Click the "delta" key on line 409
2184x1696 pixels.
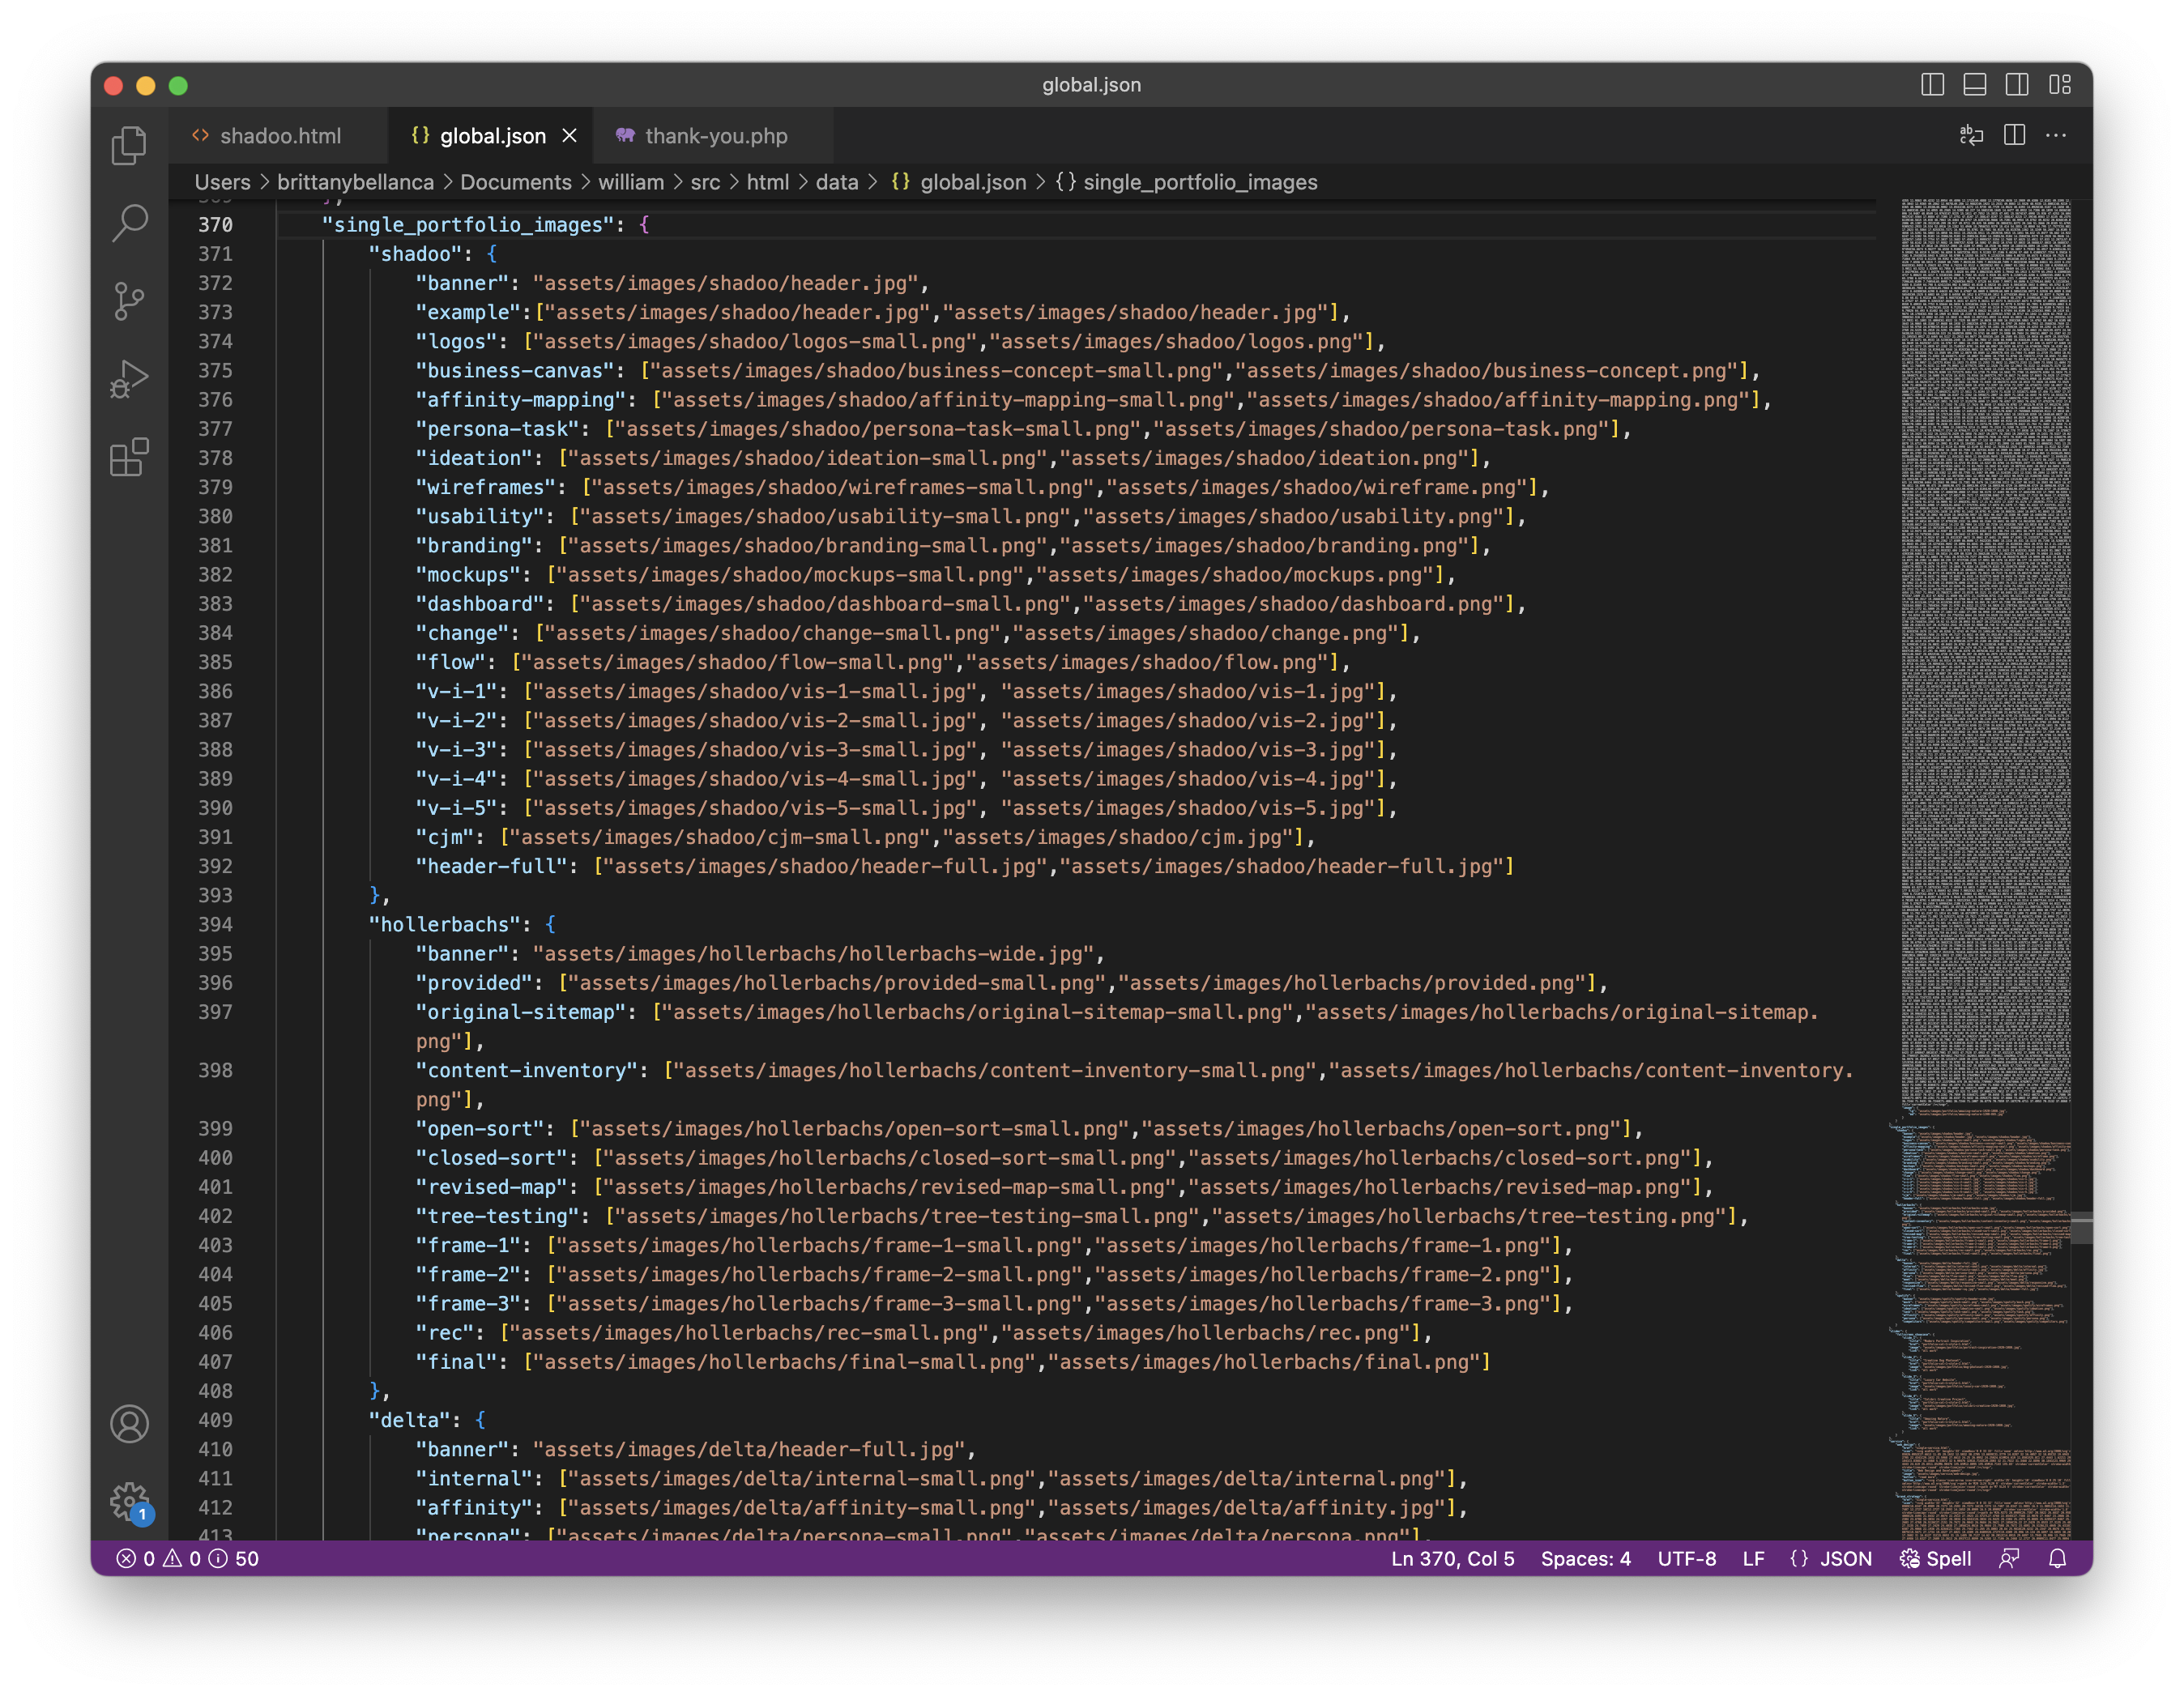pyautogui.click(x=409, y=1420)
